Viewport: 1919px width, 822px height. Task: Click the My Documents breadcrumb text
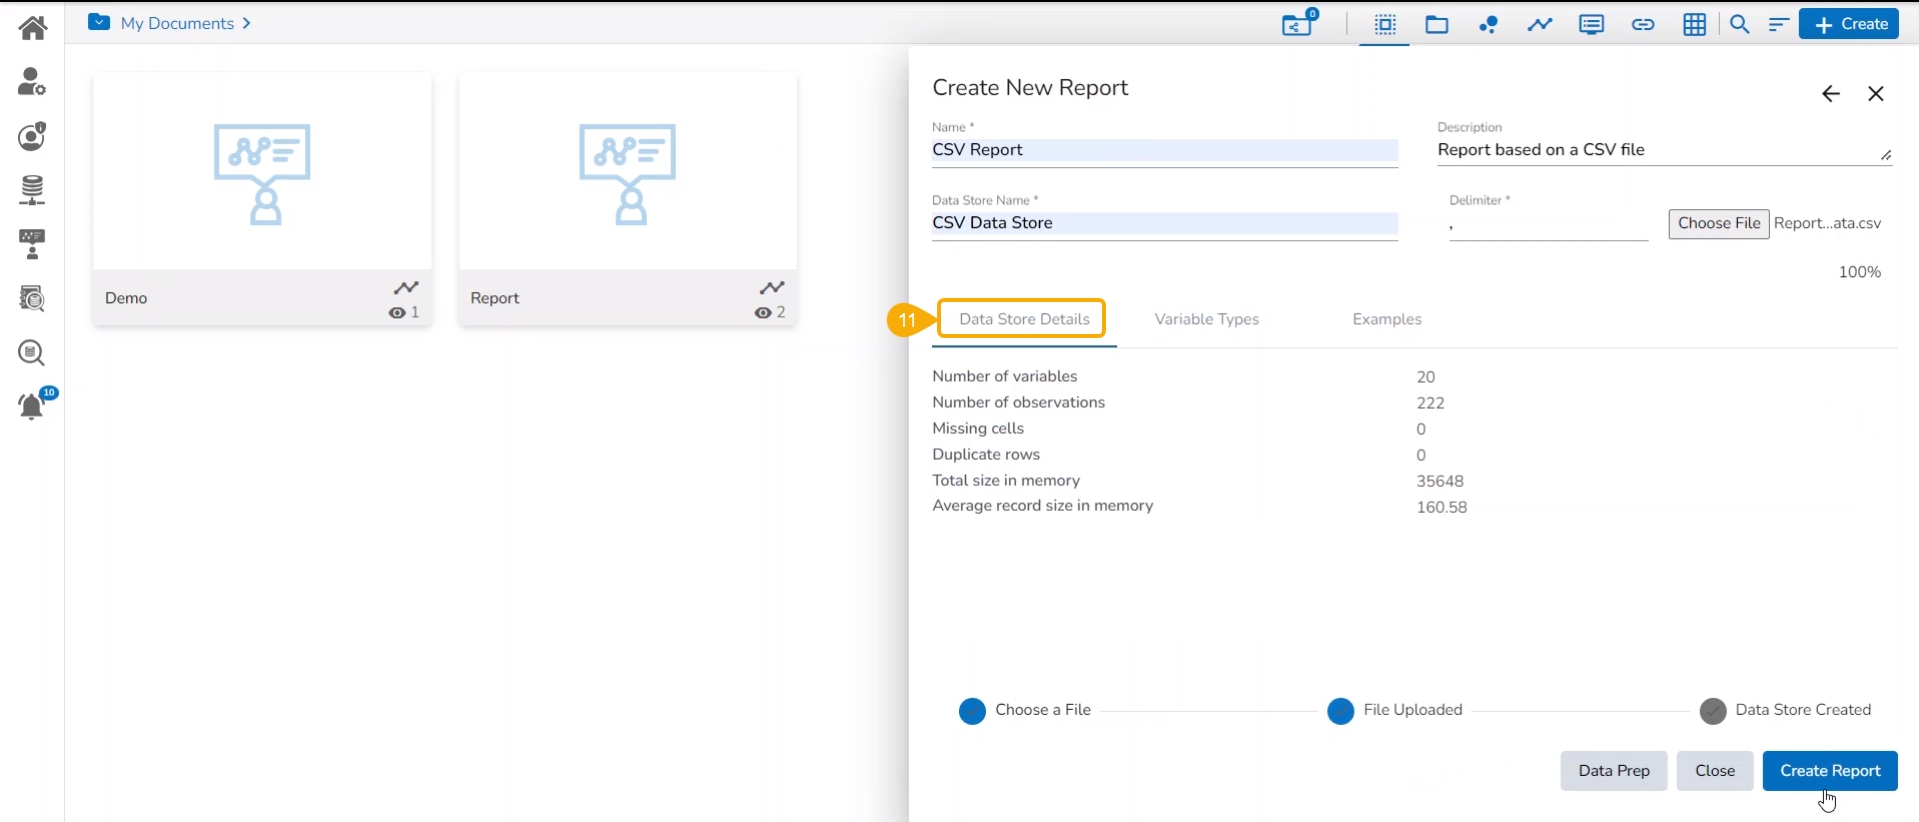(x=177, y=23)
